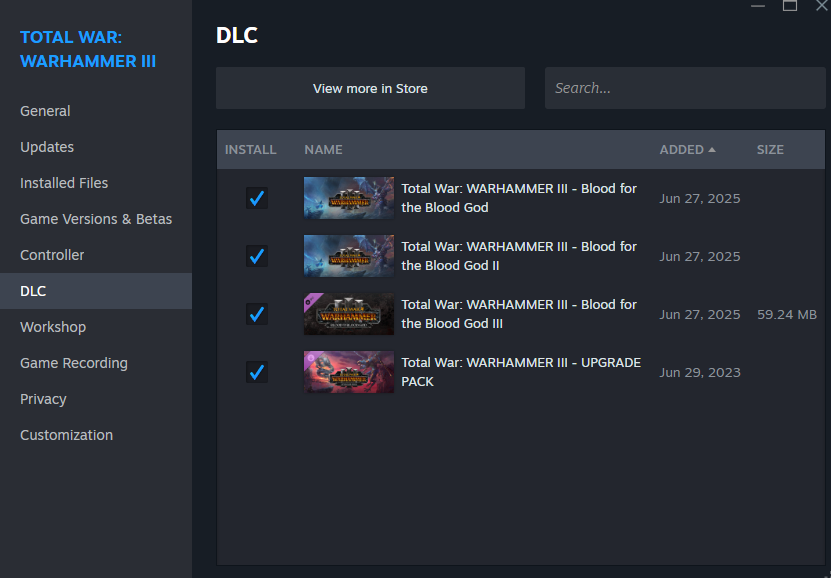Open Controller settings section
The height and width of the screenshot is (578, 831).
coord(96,255)
